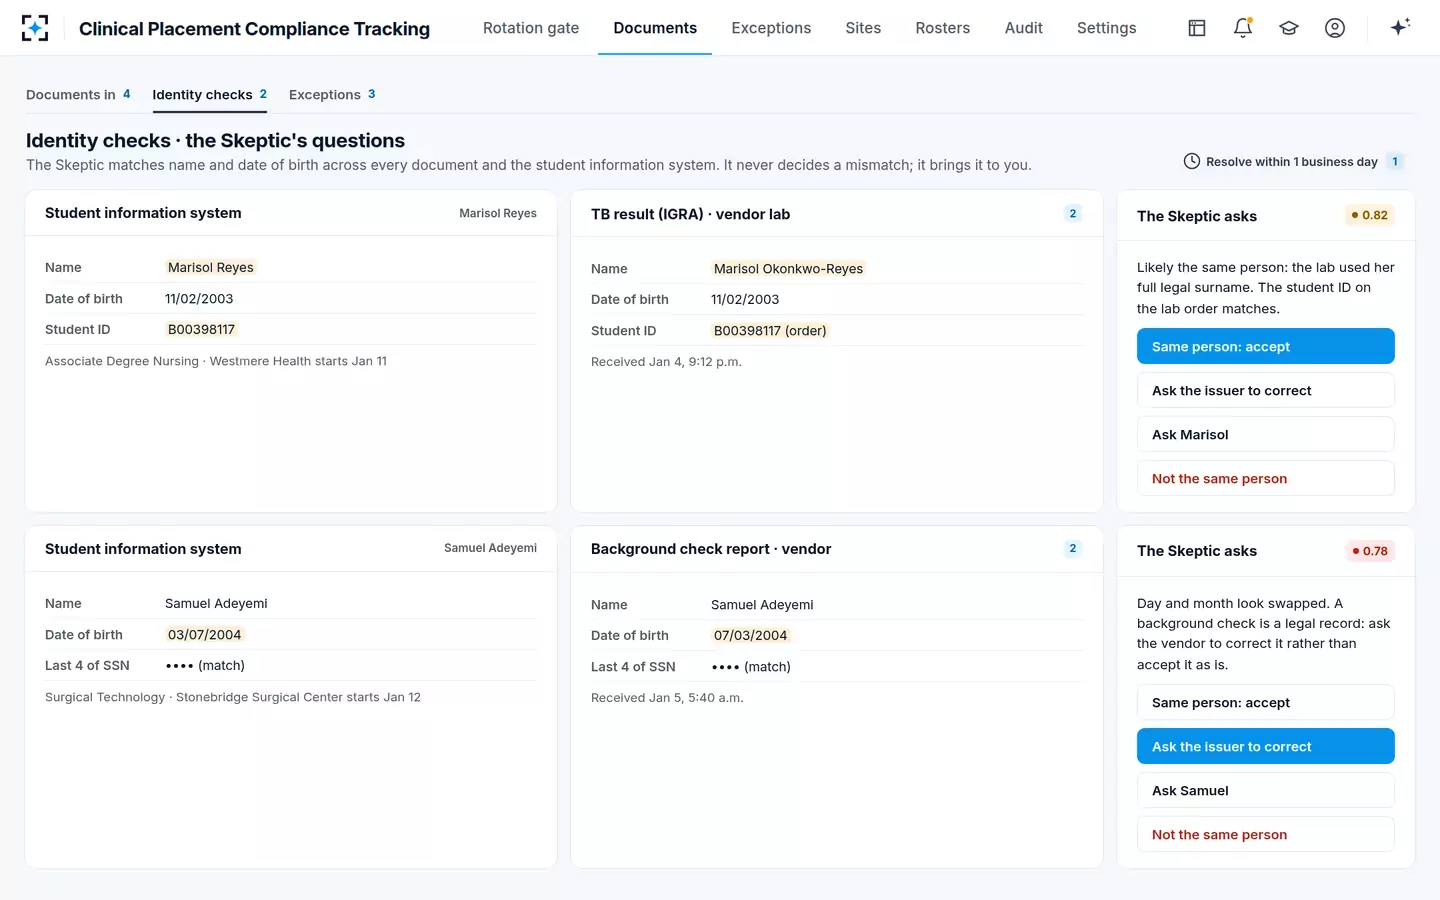Open the user account icon
Image resolution: width=1440 pixels, height=900 pixels.
click(1335, 28)
